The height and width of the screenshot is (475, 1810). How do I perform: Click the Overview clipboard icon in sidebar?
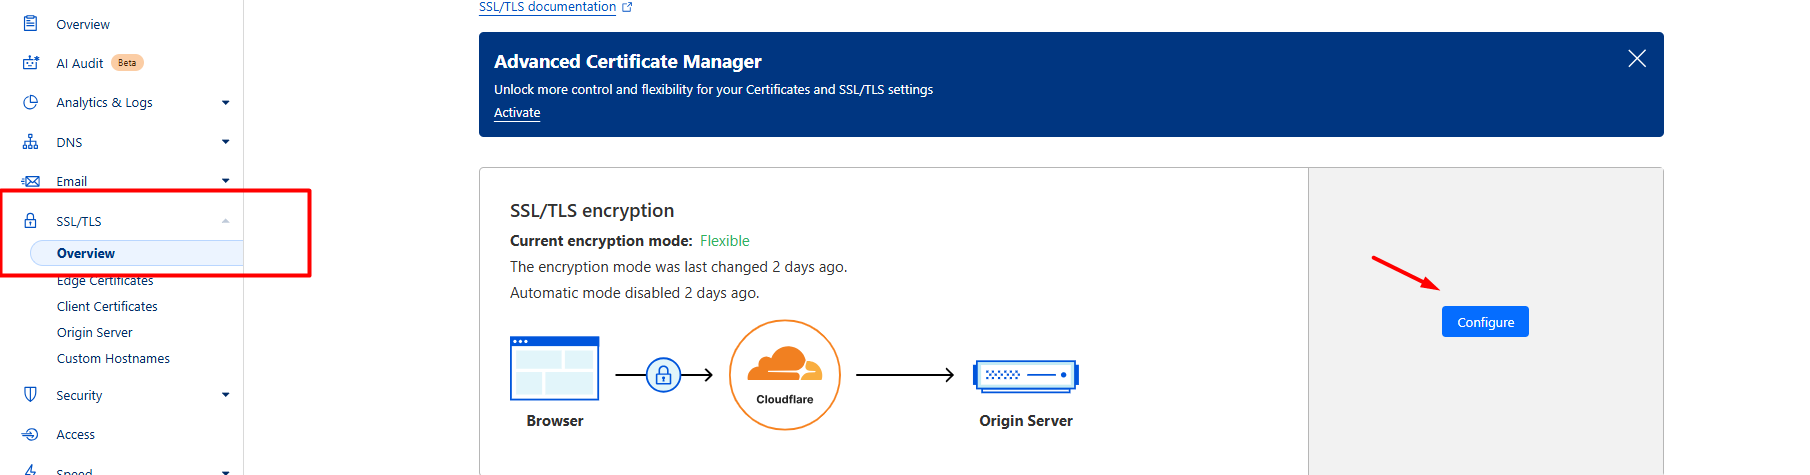[31, 23]
